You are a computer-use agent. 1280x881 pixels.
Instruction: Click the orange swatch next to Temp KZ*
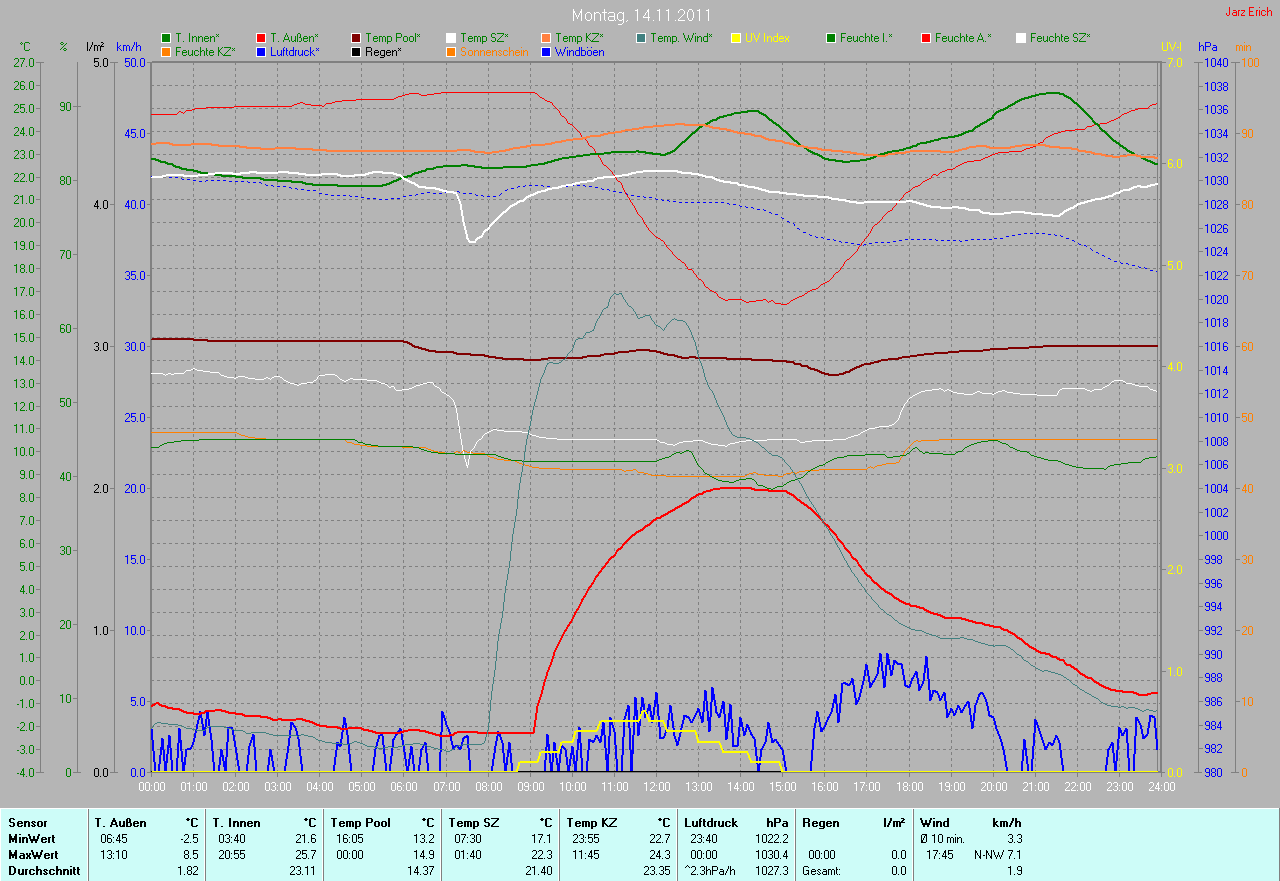(546, 38)
